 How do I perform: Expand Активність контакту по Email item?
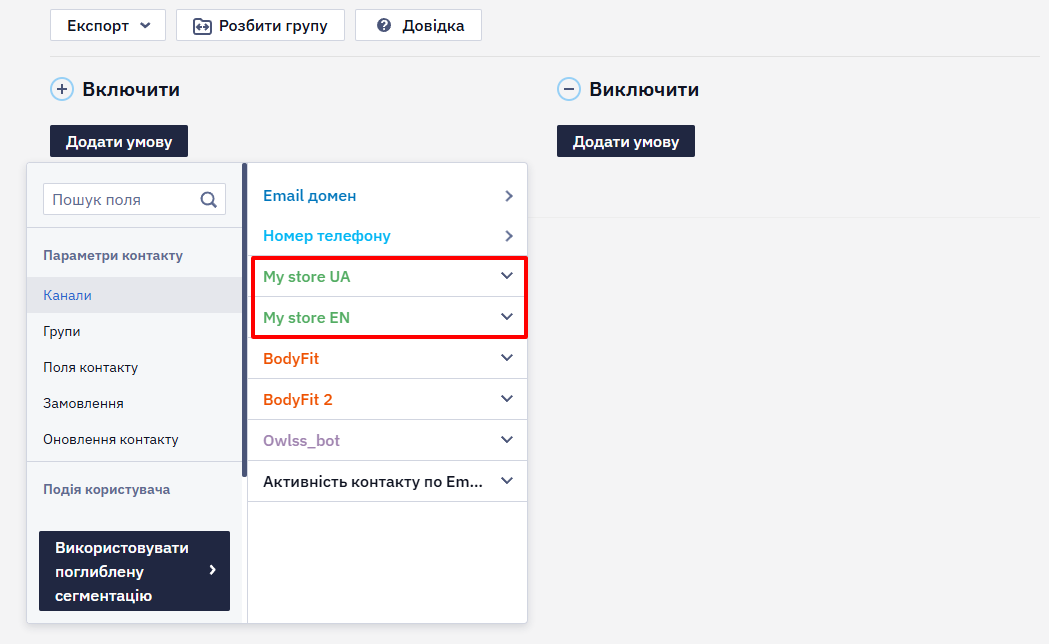click(x=388, y=481)
